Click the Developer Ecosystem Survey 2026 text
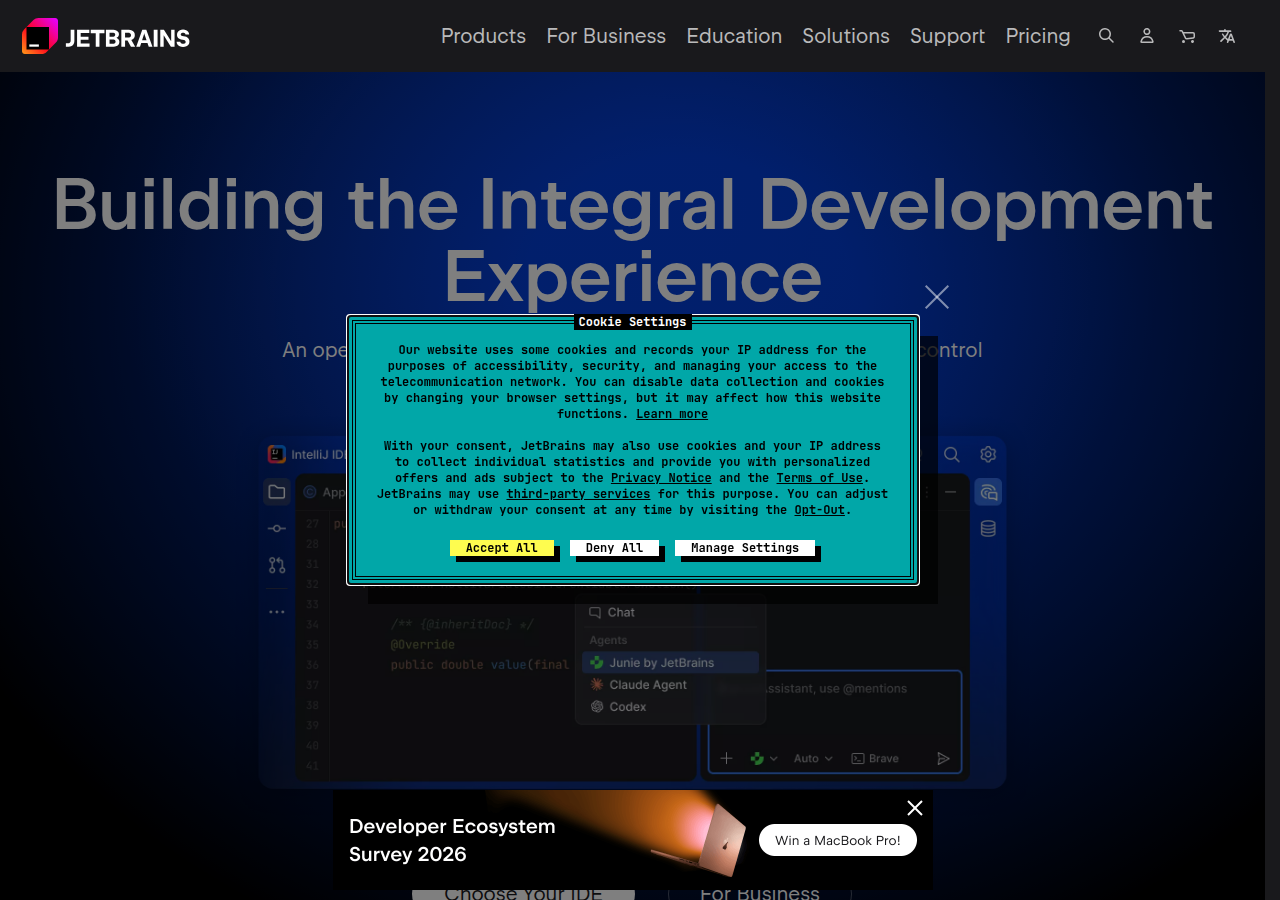This screenshot has height=900, width=1280. coord(452,840)
